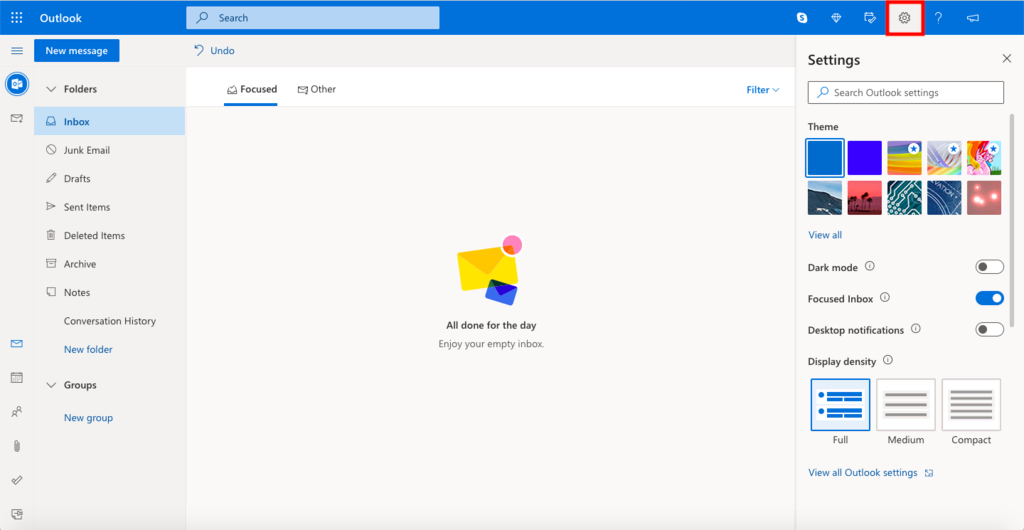Click the bottom left rail icon
Image resolution: width=1024 pixels, height=530 pixels.
17,514
